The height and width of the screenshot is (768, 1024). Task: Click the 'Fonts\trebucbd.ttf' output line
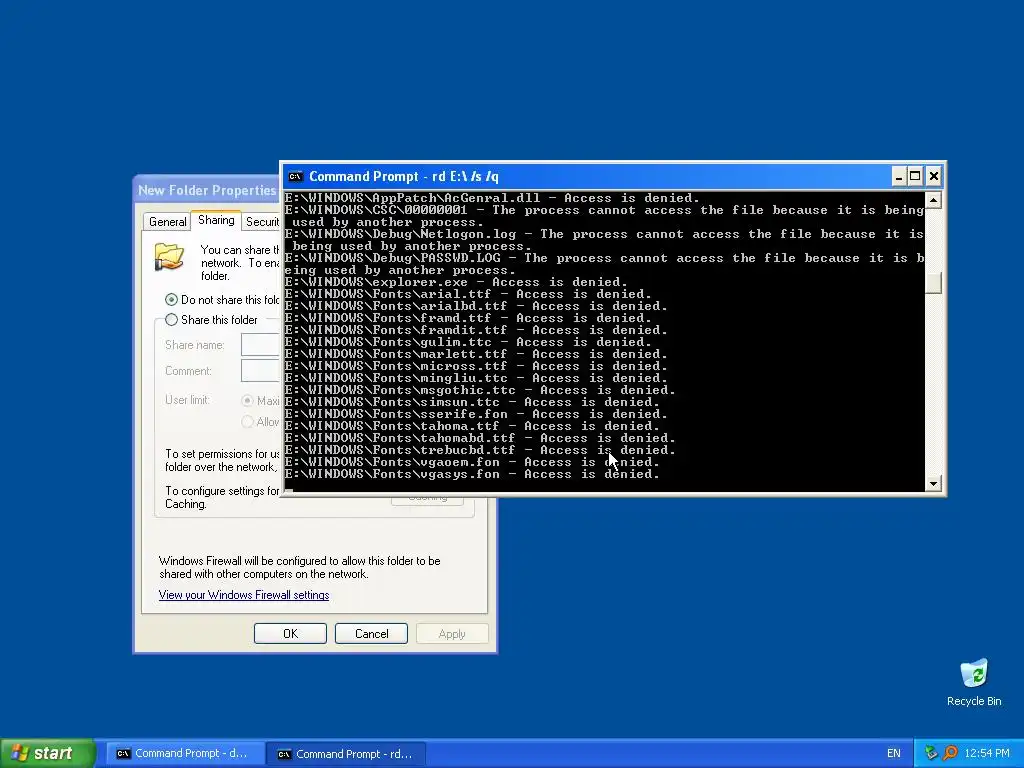[480, 450]
